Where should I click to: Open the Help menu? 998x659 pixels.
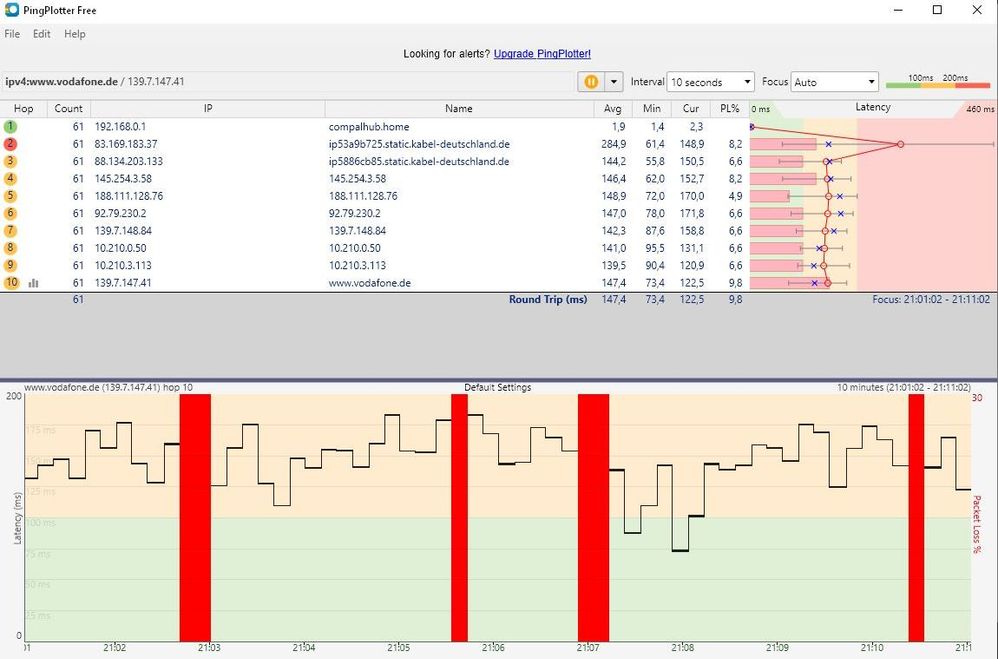[74, 34]
